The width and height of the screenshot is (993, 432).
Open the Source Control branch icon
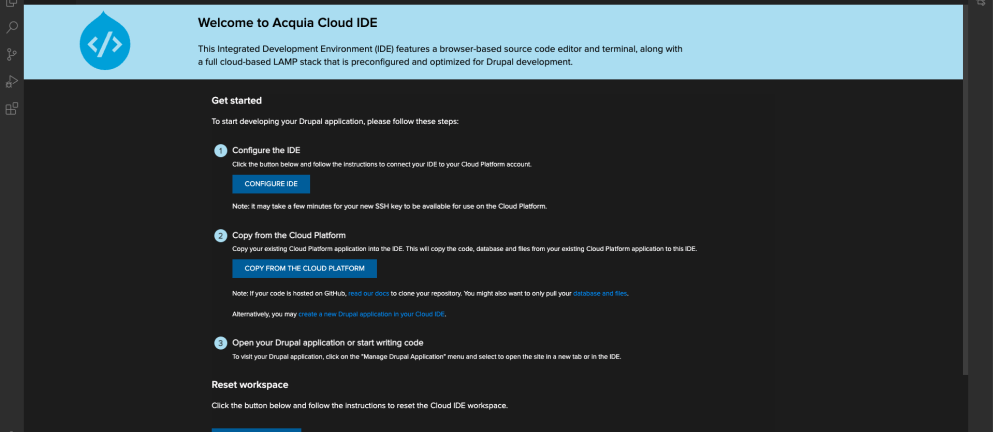click(x=12, y=55)
